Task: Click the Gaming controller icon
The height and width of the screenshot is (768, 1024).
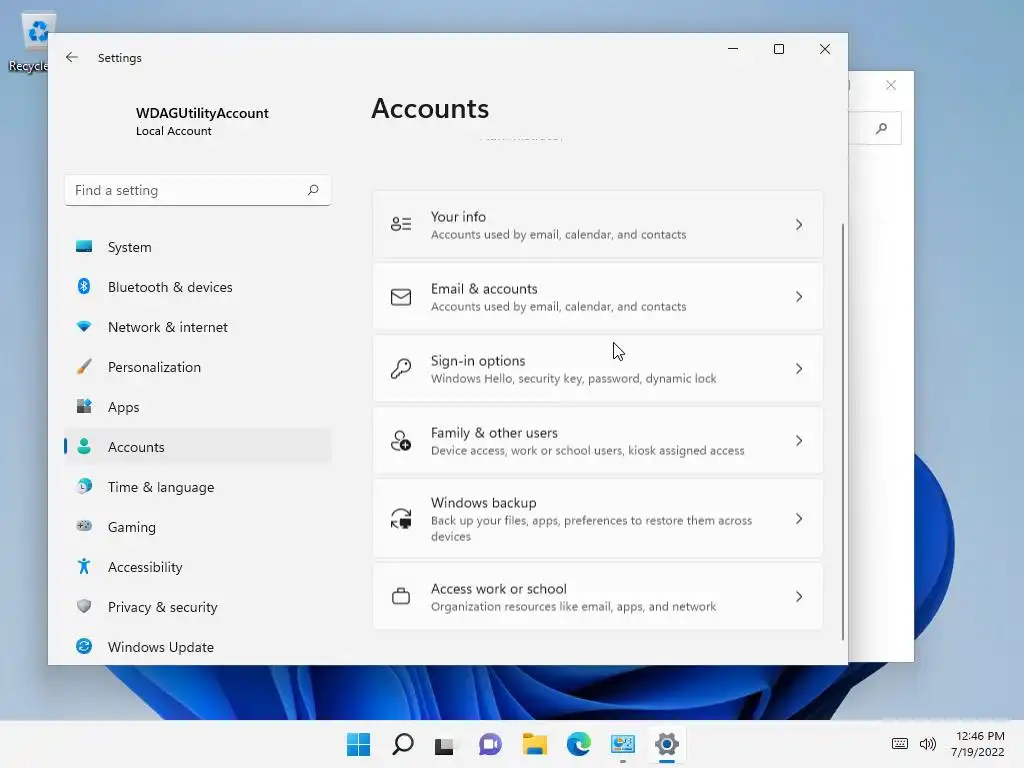Action: click(84, 526)
